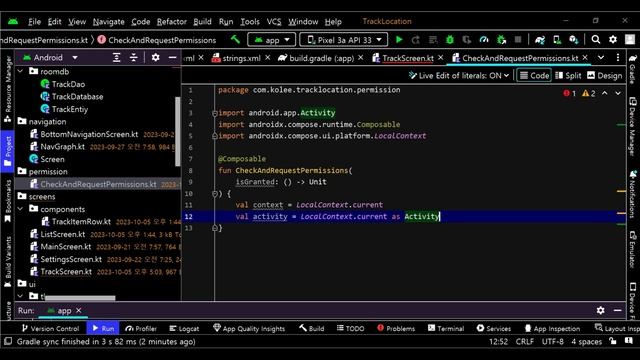
Task: Run the app with green play button
Action: coord(399,40)
